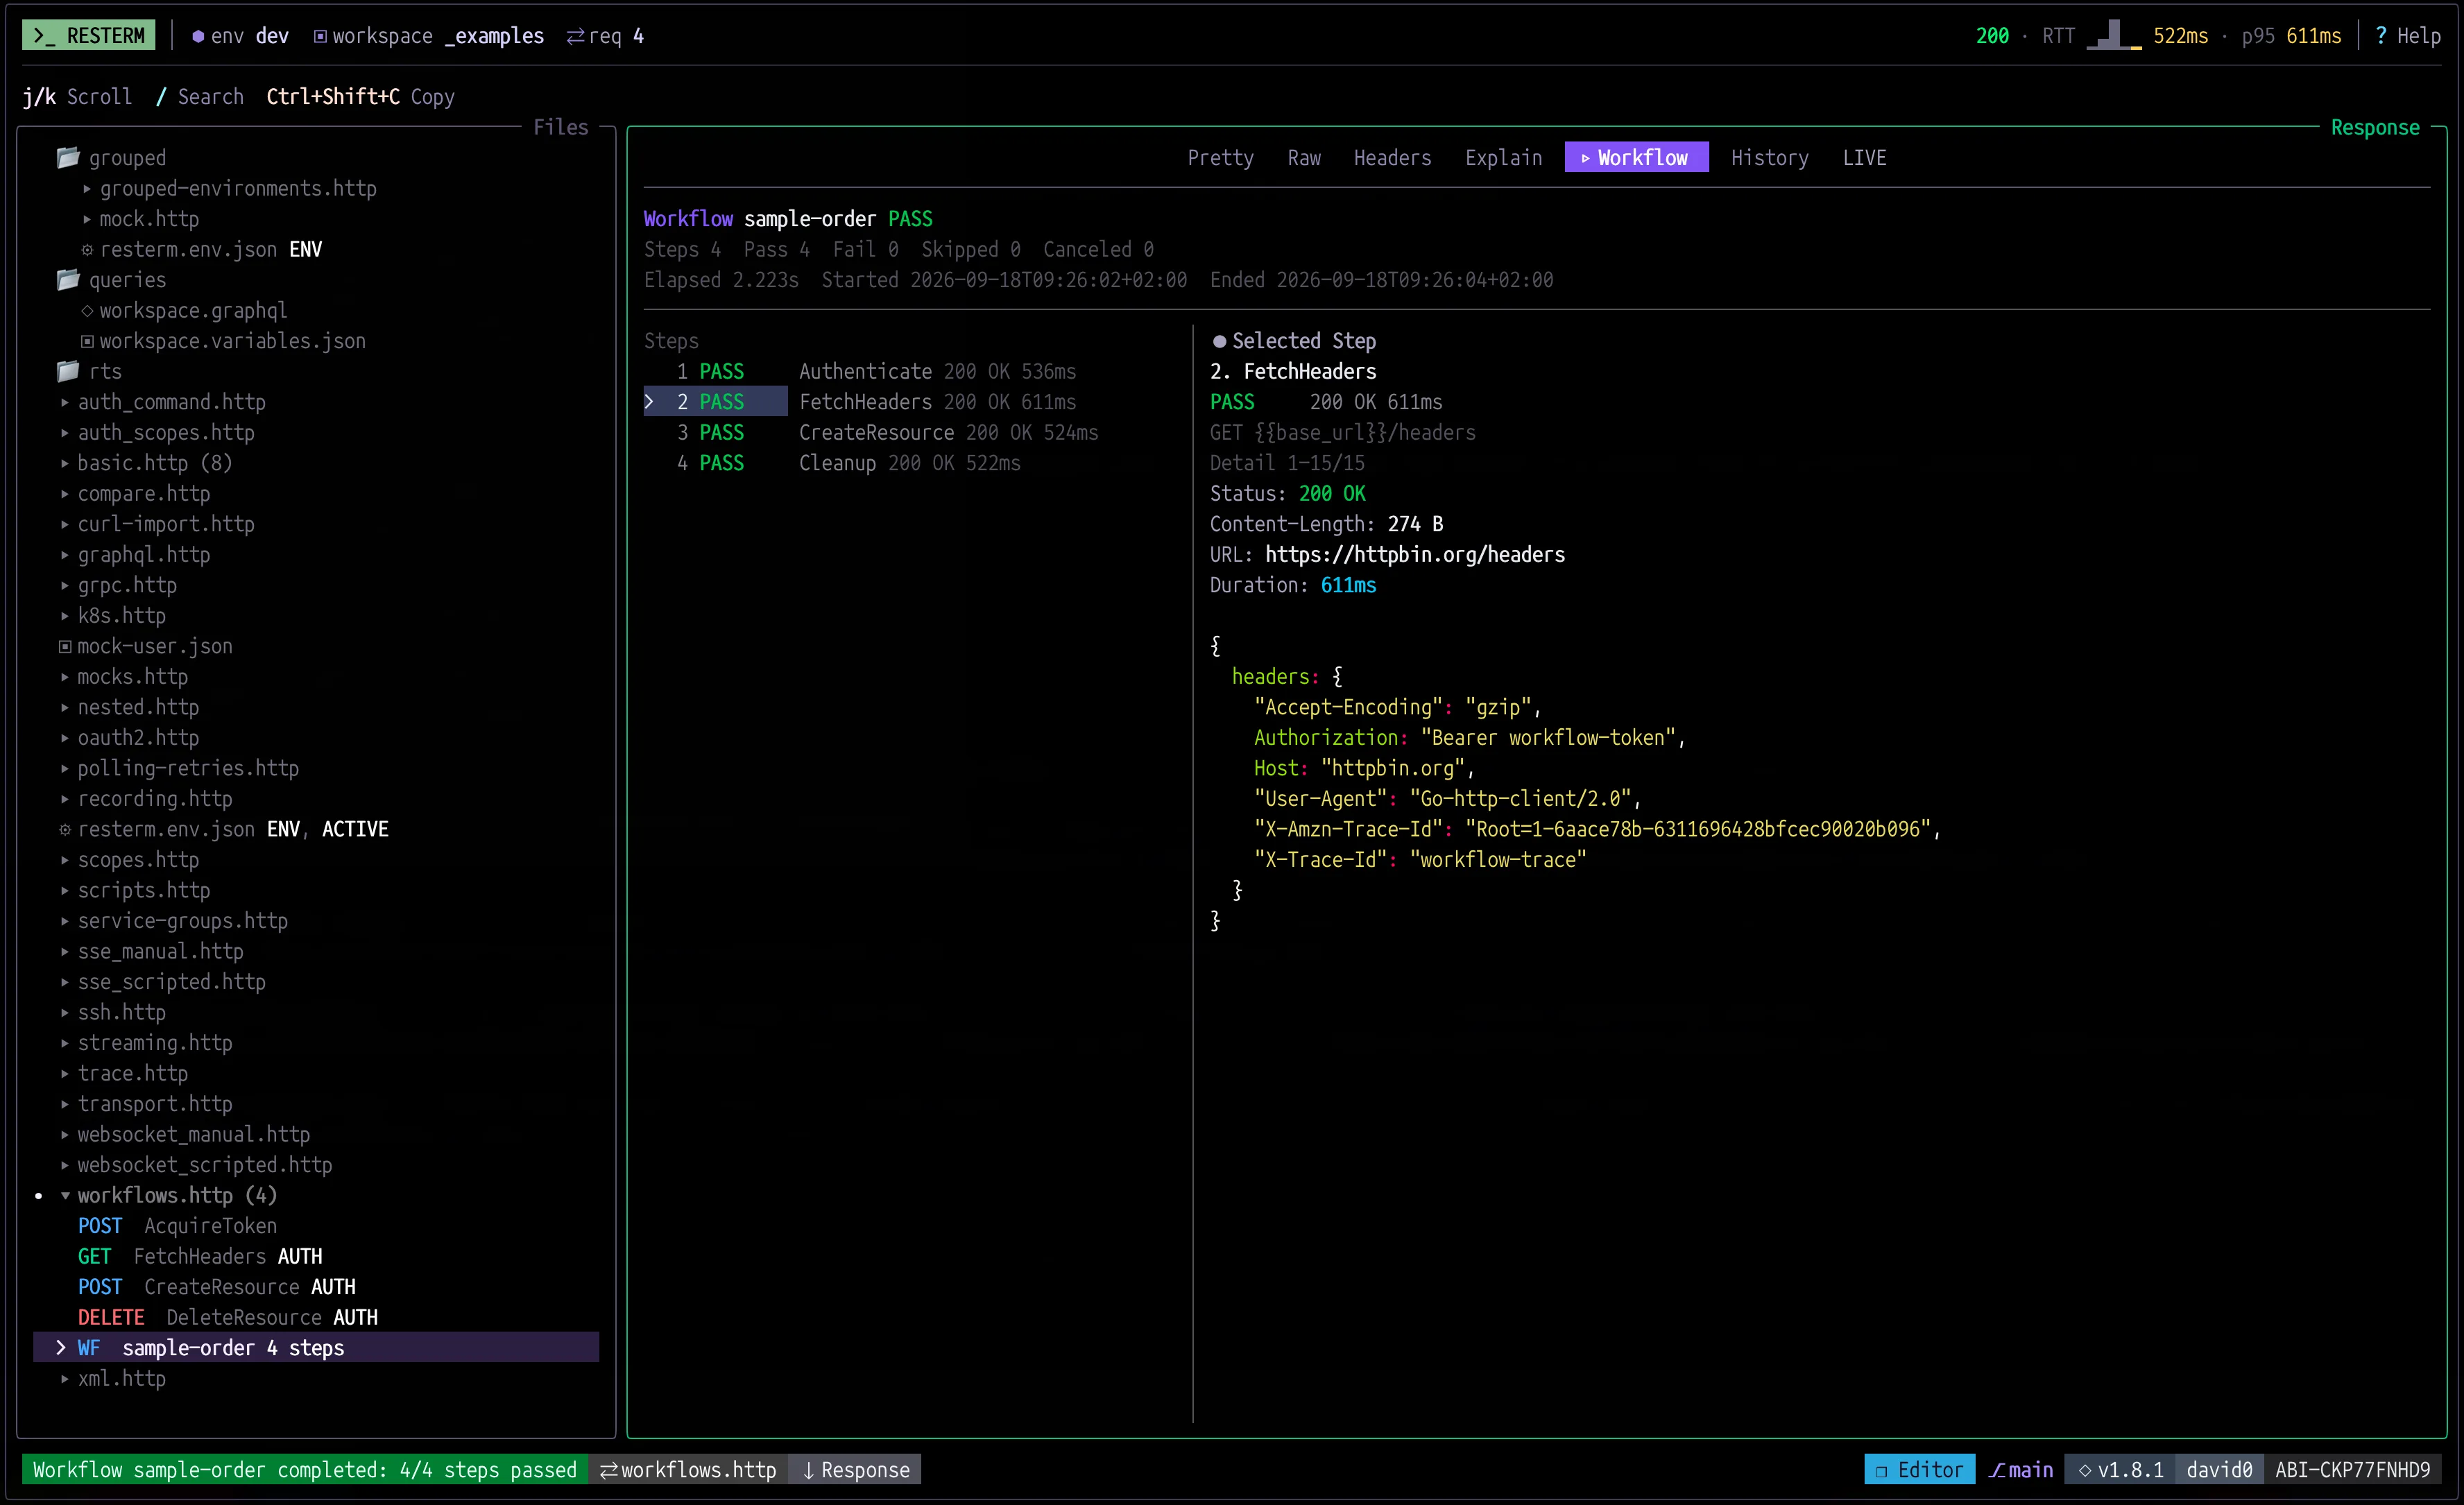Expand auth_command.http file node
Viewport: 2464px width, 1505px height.
tap(65, 402)
